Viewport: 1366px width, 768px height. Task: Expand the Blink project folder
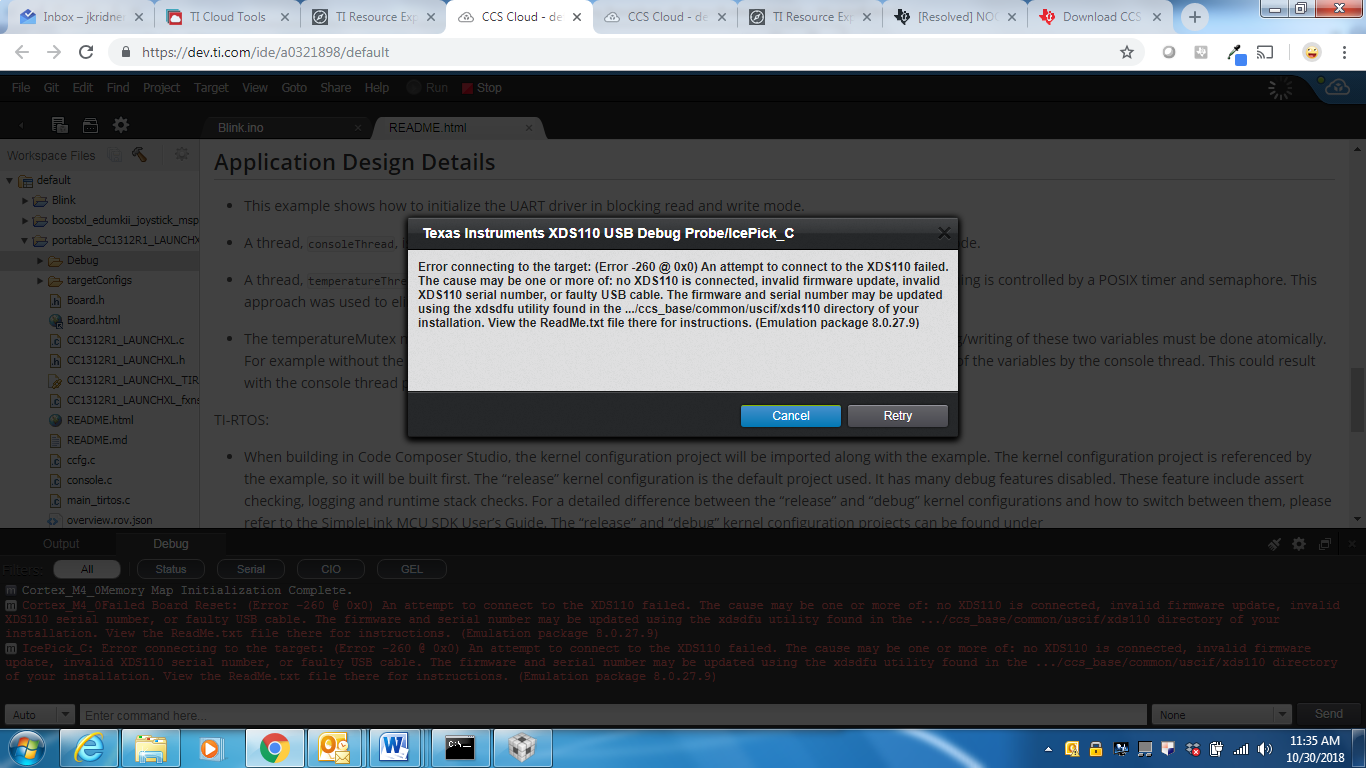coord(26,200)
